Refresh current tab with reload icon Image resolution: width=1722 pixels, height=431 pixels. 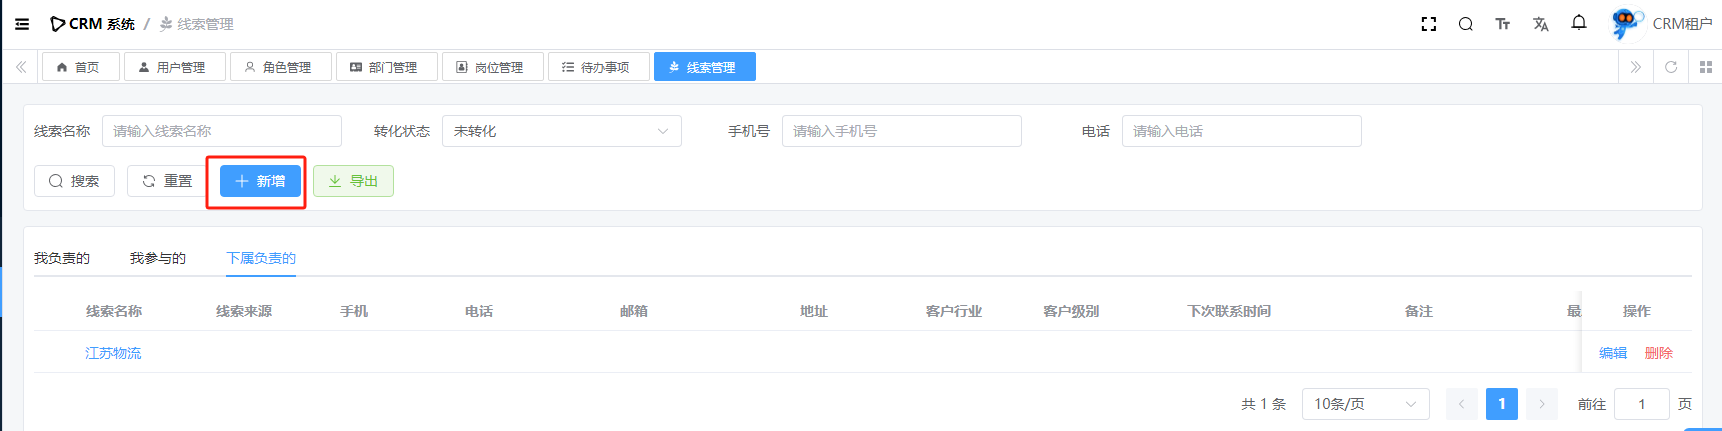point(1670,67)
